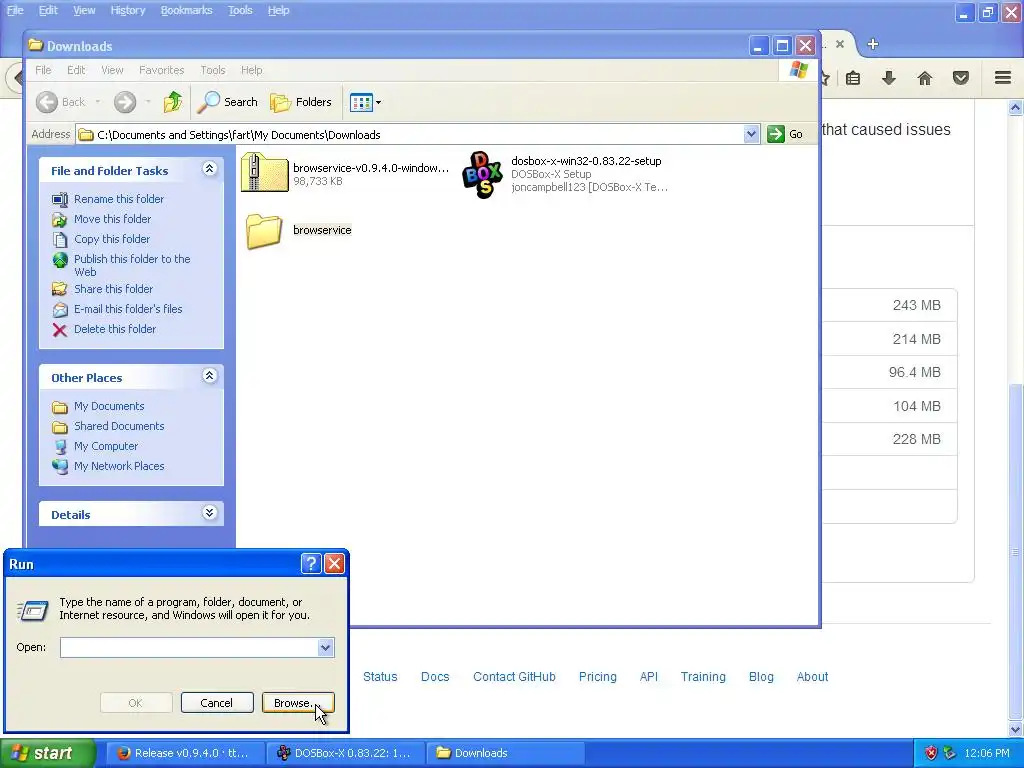Go up one folder level in Explorer

[x=172, y=102]
